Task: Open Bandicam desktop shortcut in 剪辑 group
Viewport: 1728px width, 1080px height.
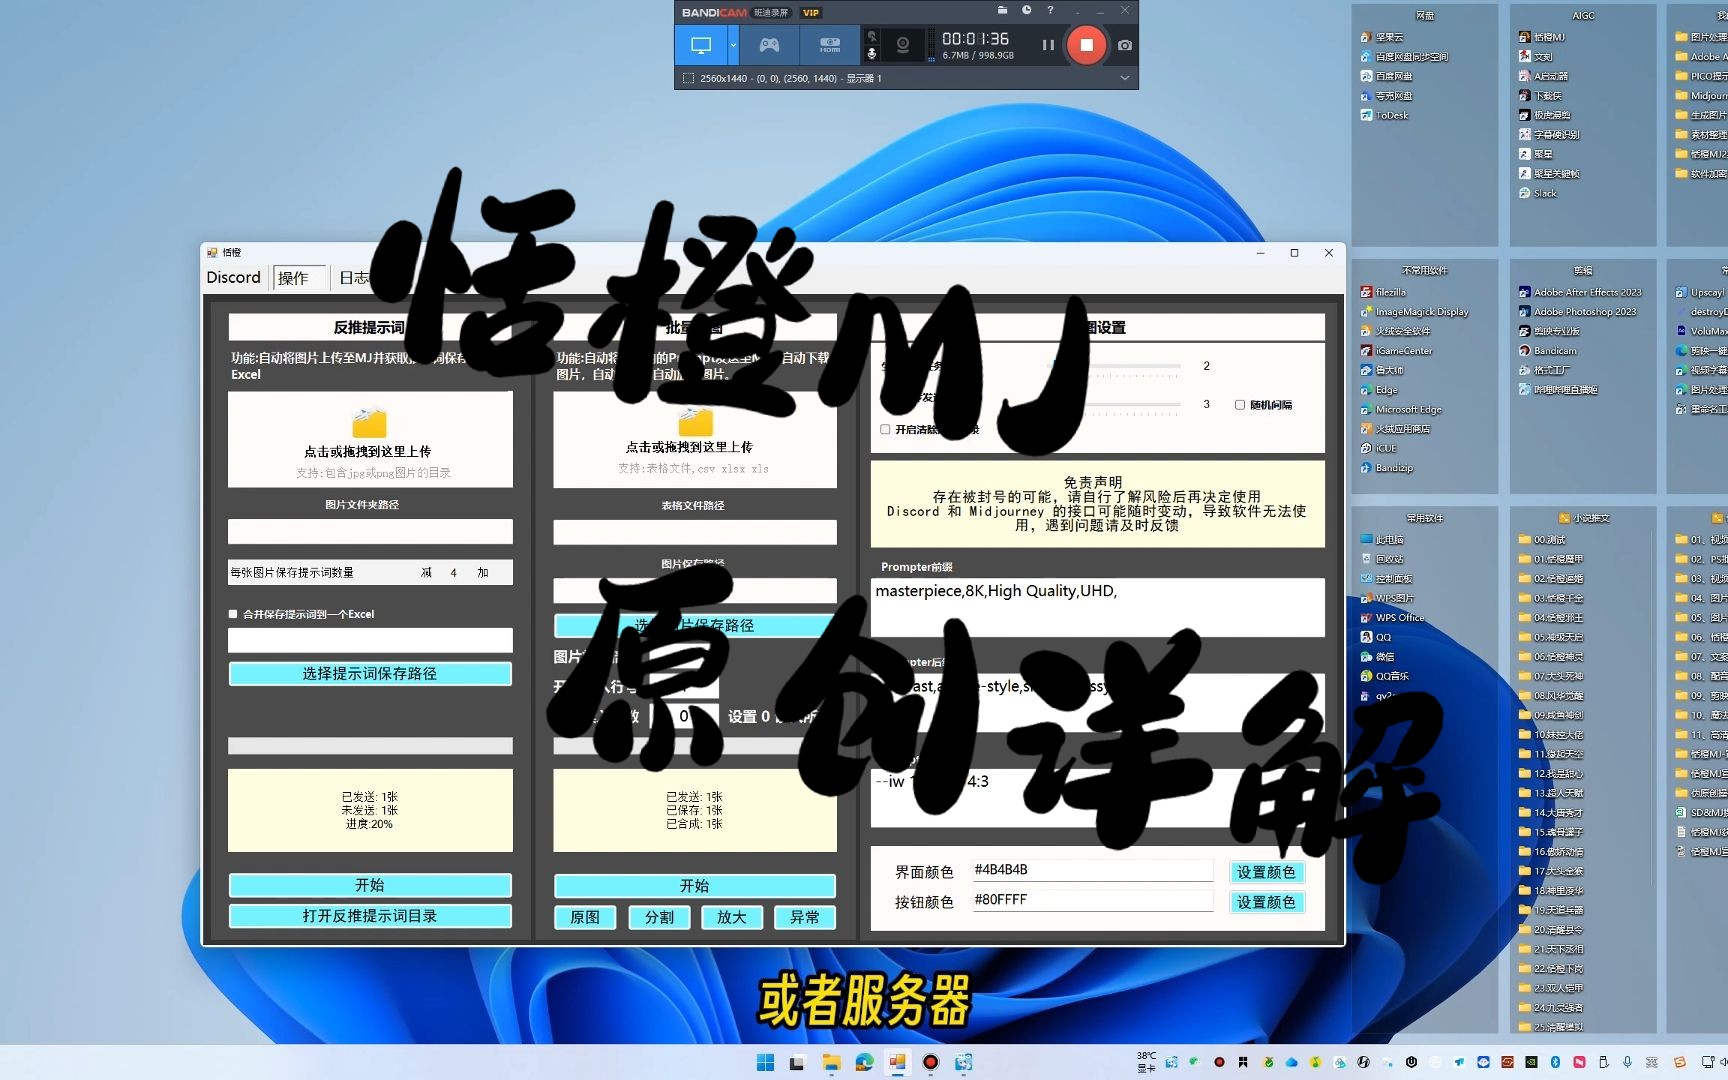Action: (1547, 351)
